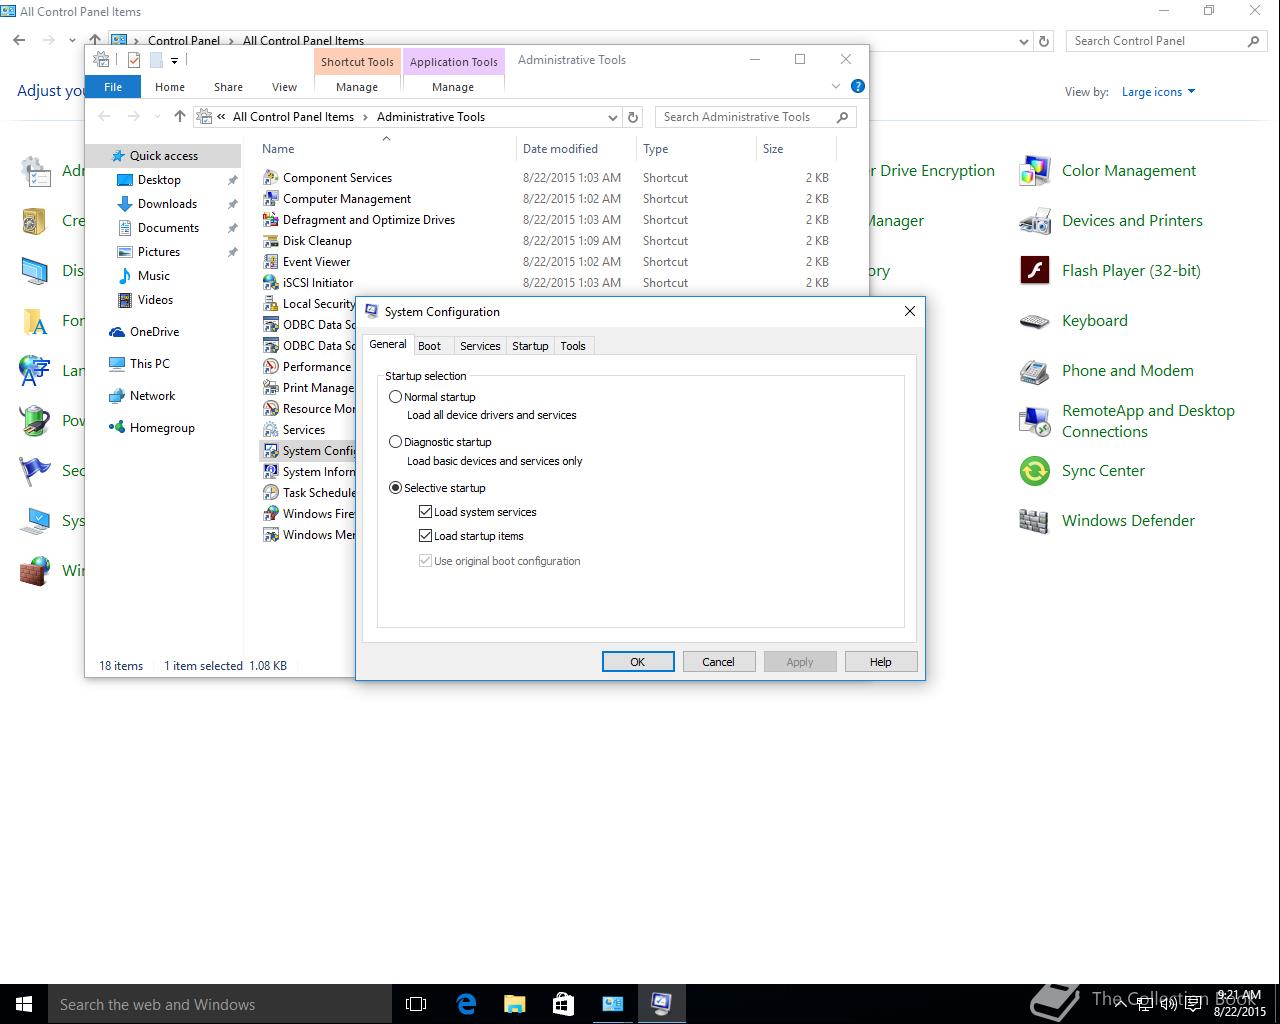Open the Sync Center icon
This screenshot has width=1280, height=1024.
1034,471
